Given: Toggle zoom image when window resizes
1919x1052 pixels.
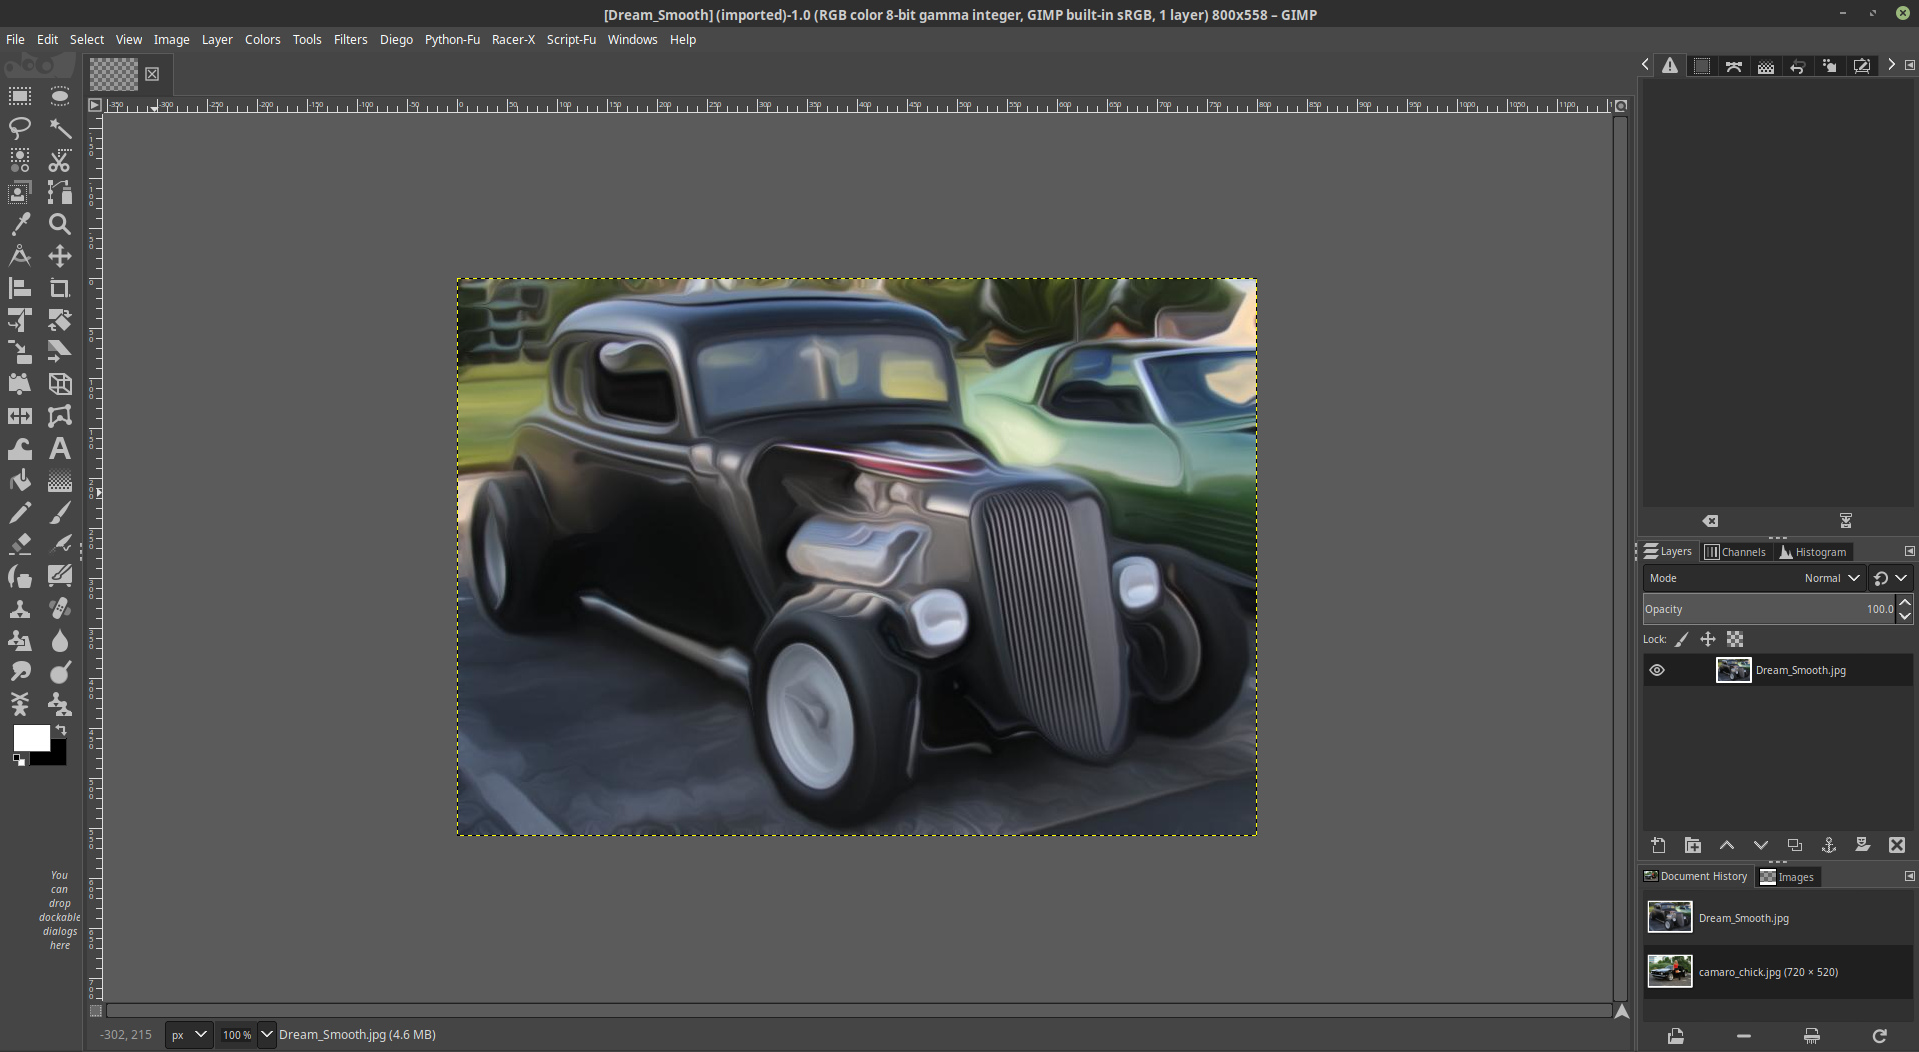Looking at the screenshot, I should [1621, 105].
